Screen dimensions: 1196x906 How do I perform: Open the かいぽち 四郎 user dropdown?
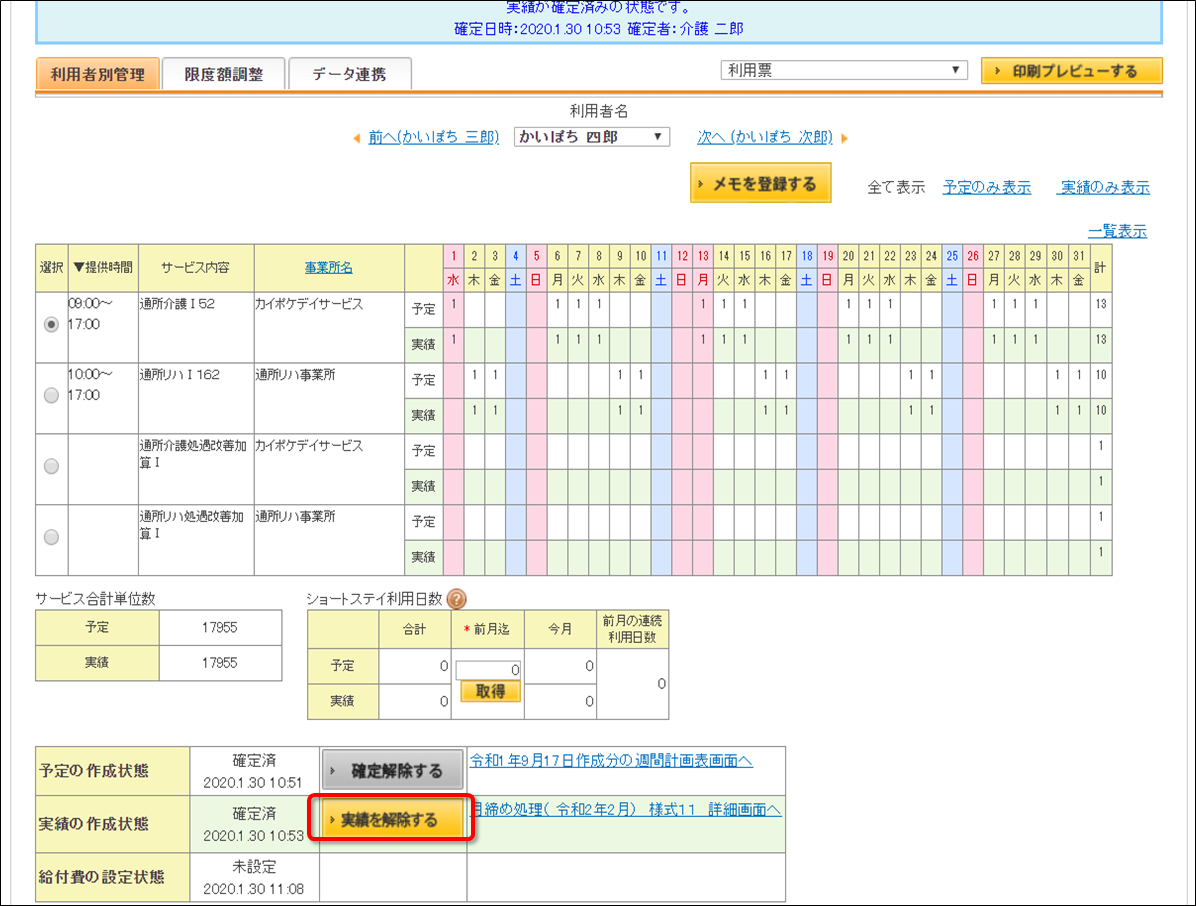[x=591, y=137]
